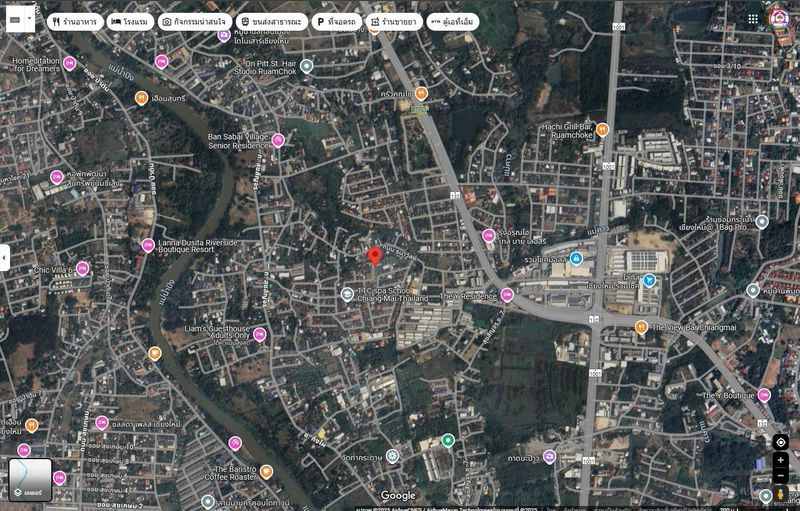This screenshot has height=511, width=800.
Task: Open Google apps grid icon
Action: click(x=753, y=19)
